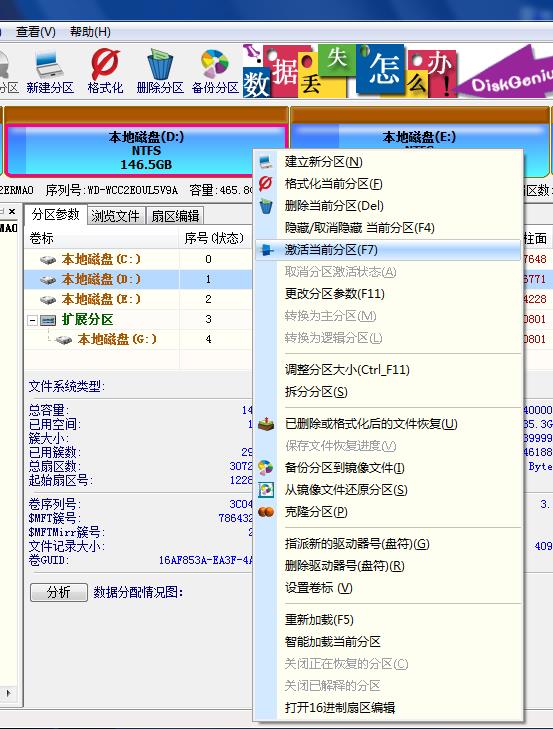This screenshot has height=729, width=553.
Task: Select 调整分区大小(Ctrl_F11) menu entry
Action: [x=347, y=370]
